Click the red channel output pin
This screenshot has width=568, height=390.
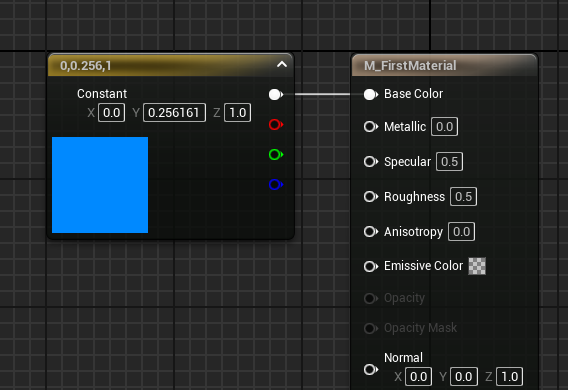coord(276,125)
